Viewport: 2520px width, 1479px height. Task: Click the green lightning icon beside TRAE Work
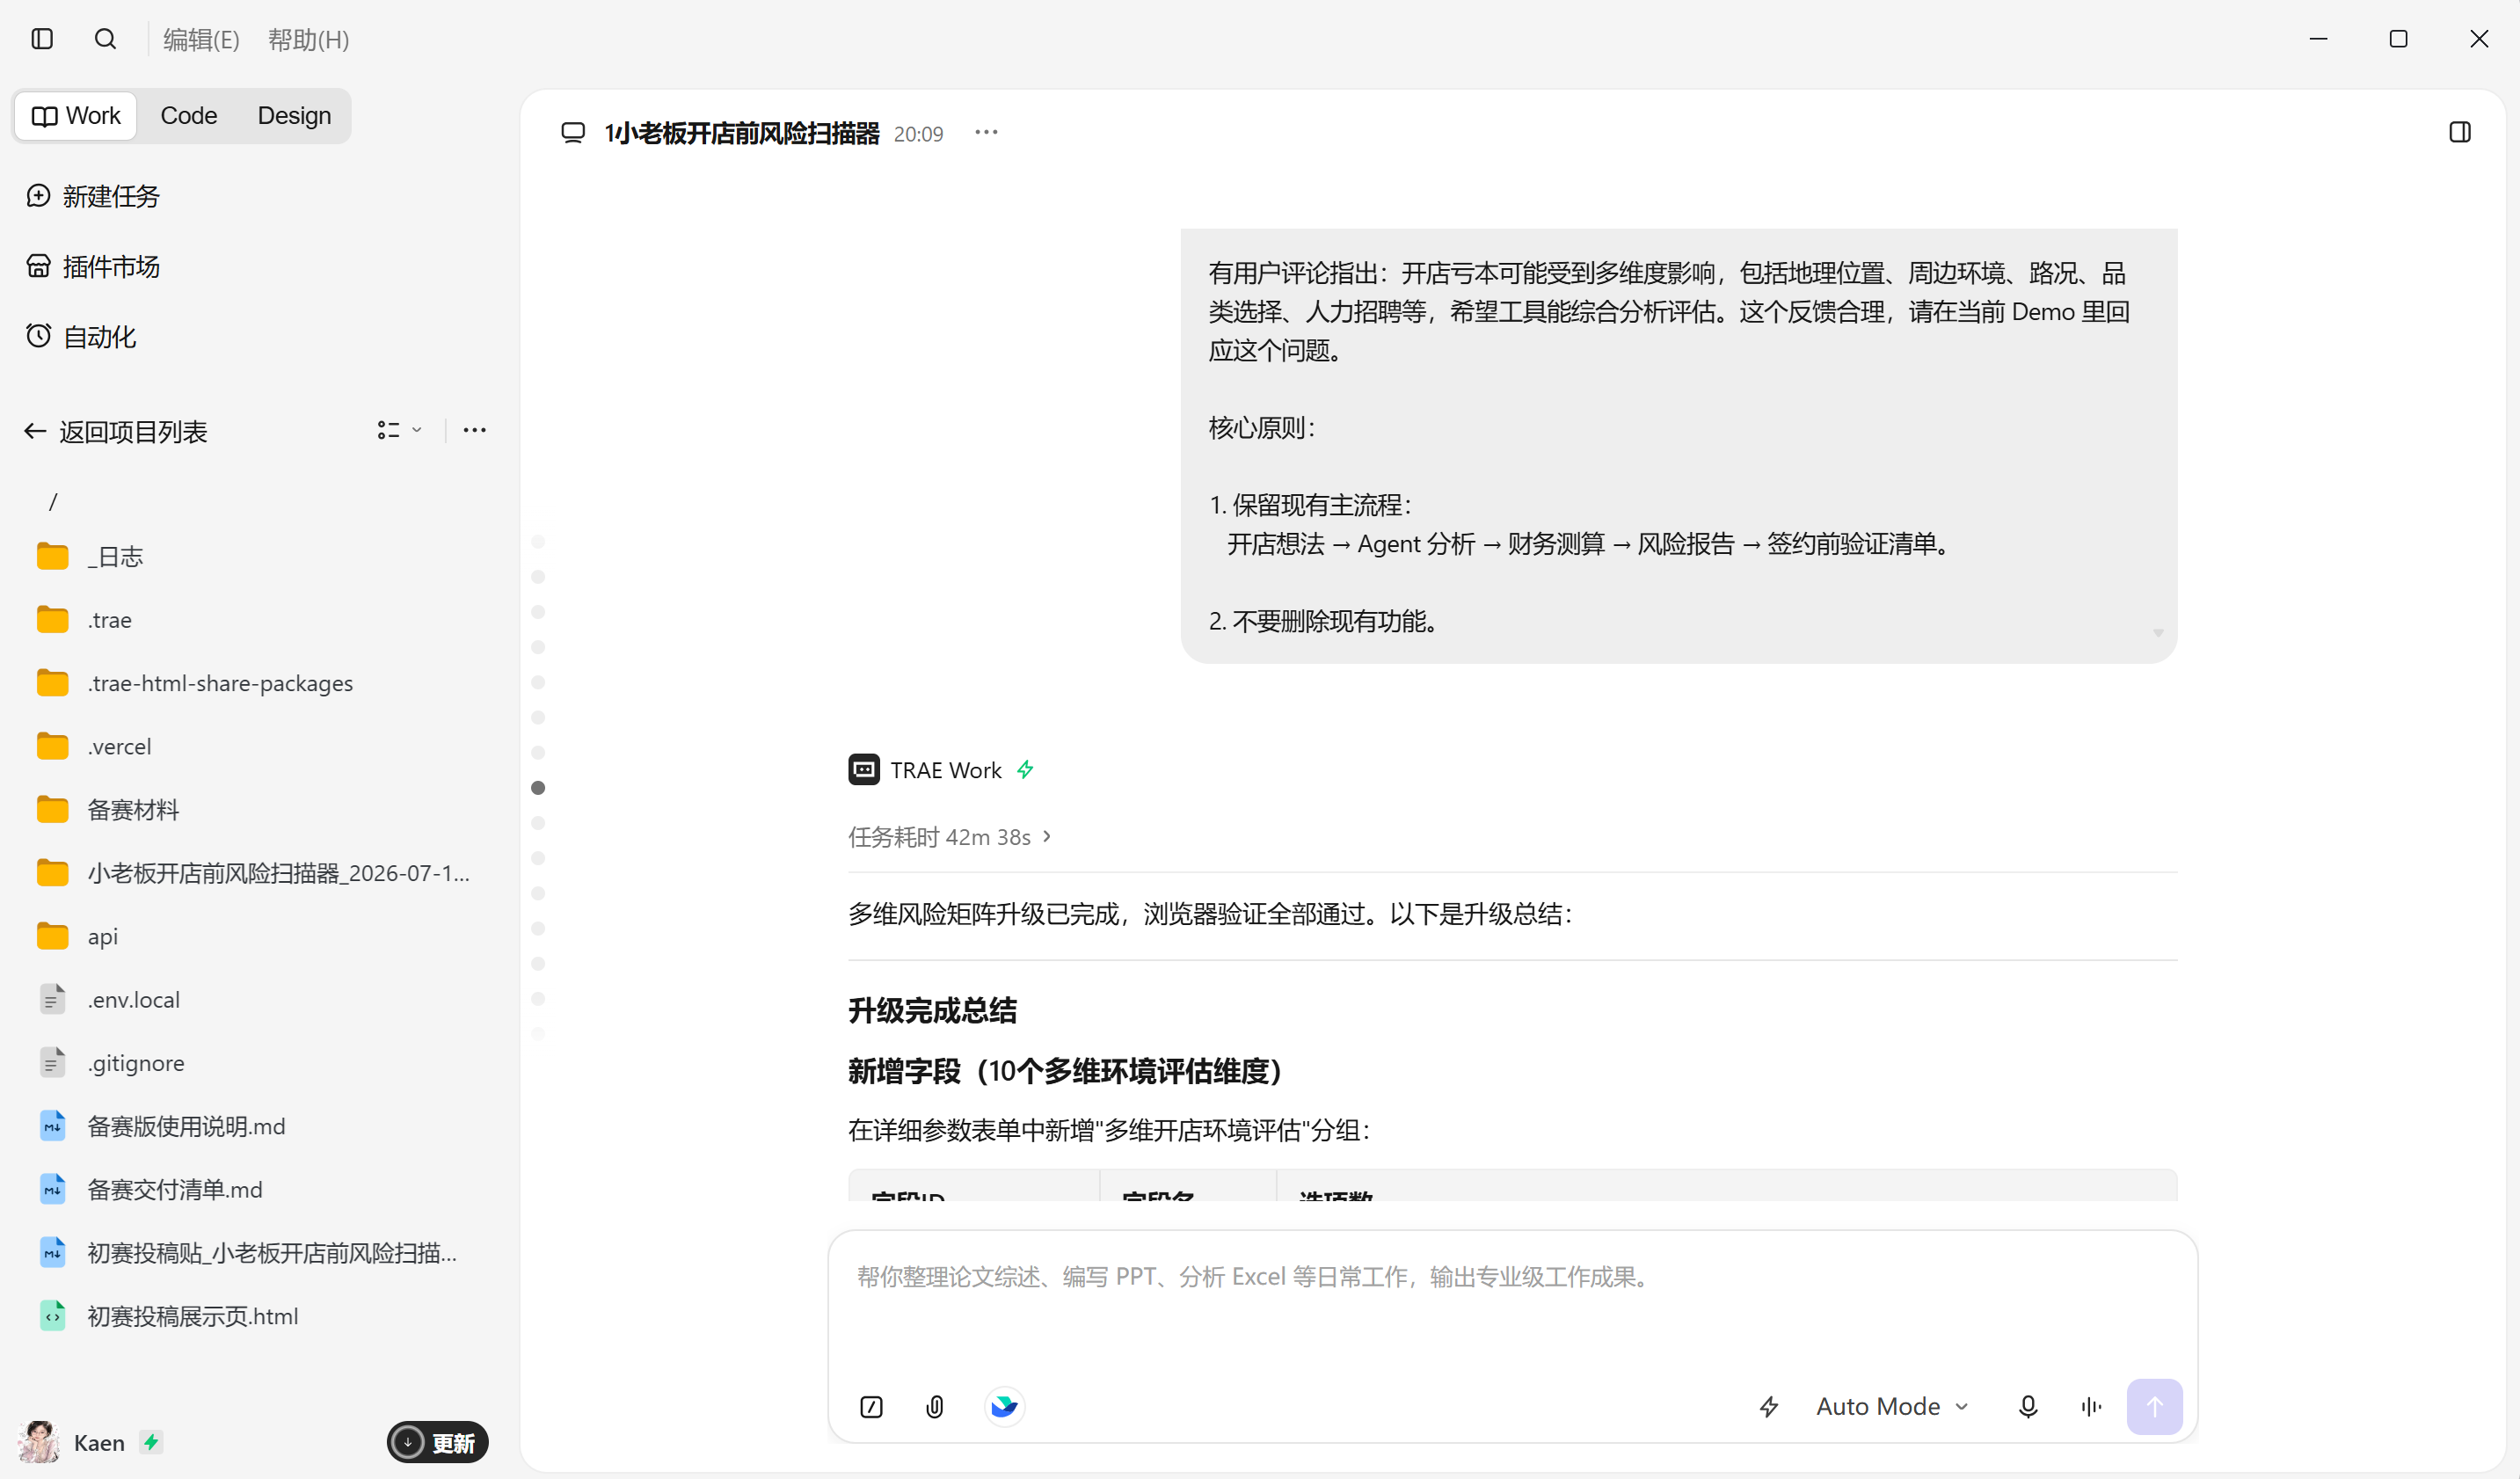1025,769
